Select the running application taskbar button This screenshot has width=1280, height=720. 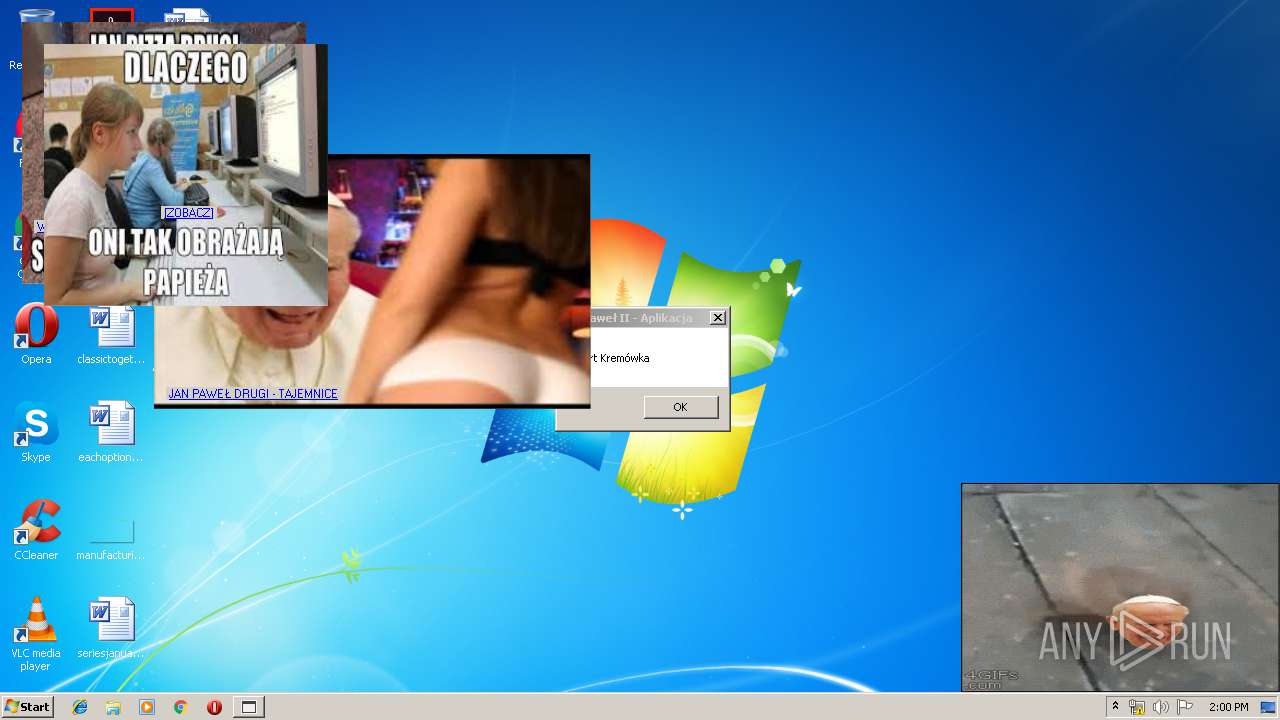(x=249, y=707)
